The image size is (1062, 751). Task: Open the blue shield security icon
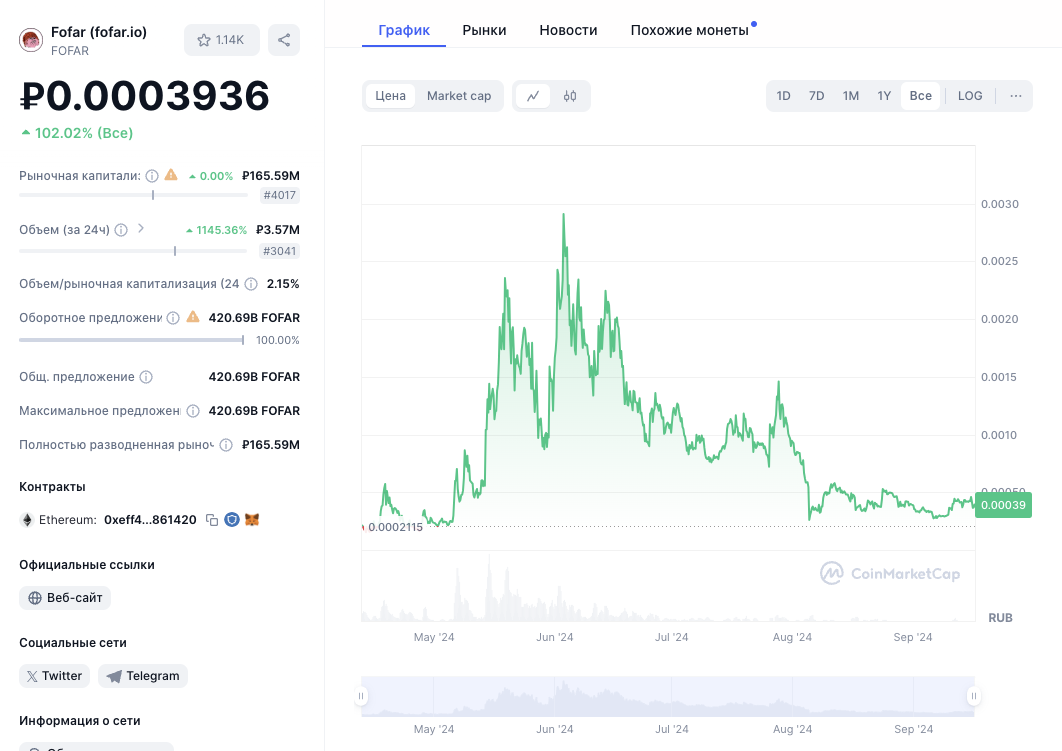point(232,519)
